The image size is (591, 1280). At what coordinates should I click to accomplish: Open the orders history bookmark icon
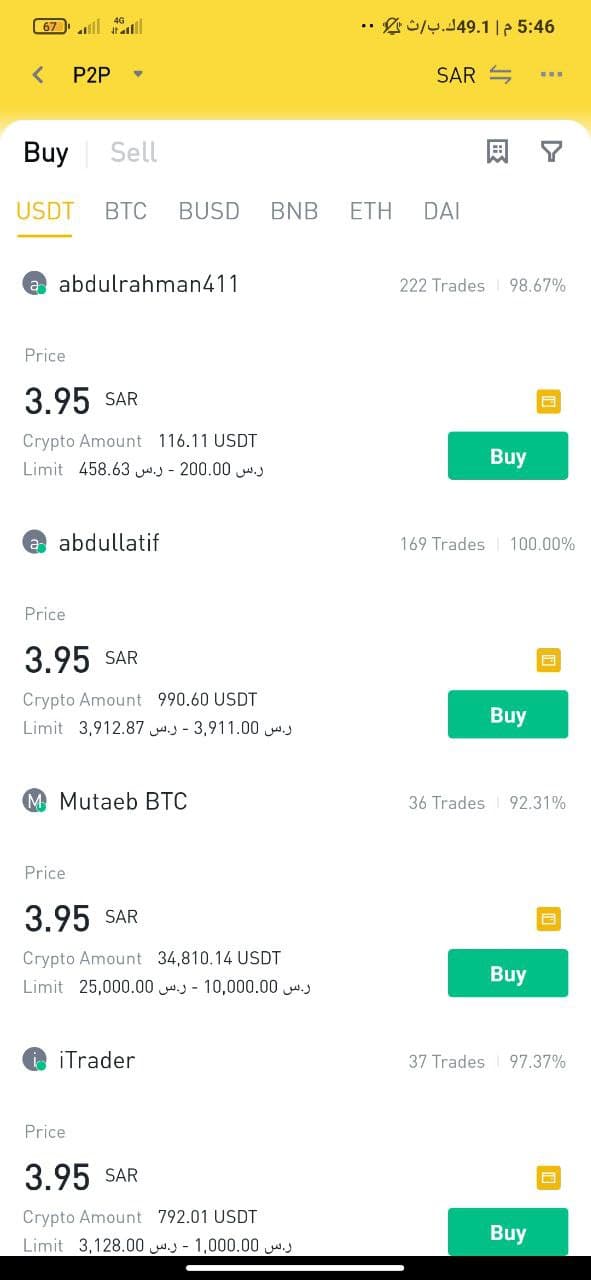click(497, 151)
